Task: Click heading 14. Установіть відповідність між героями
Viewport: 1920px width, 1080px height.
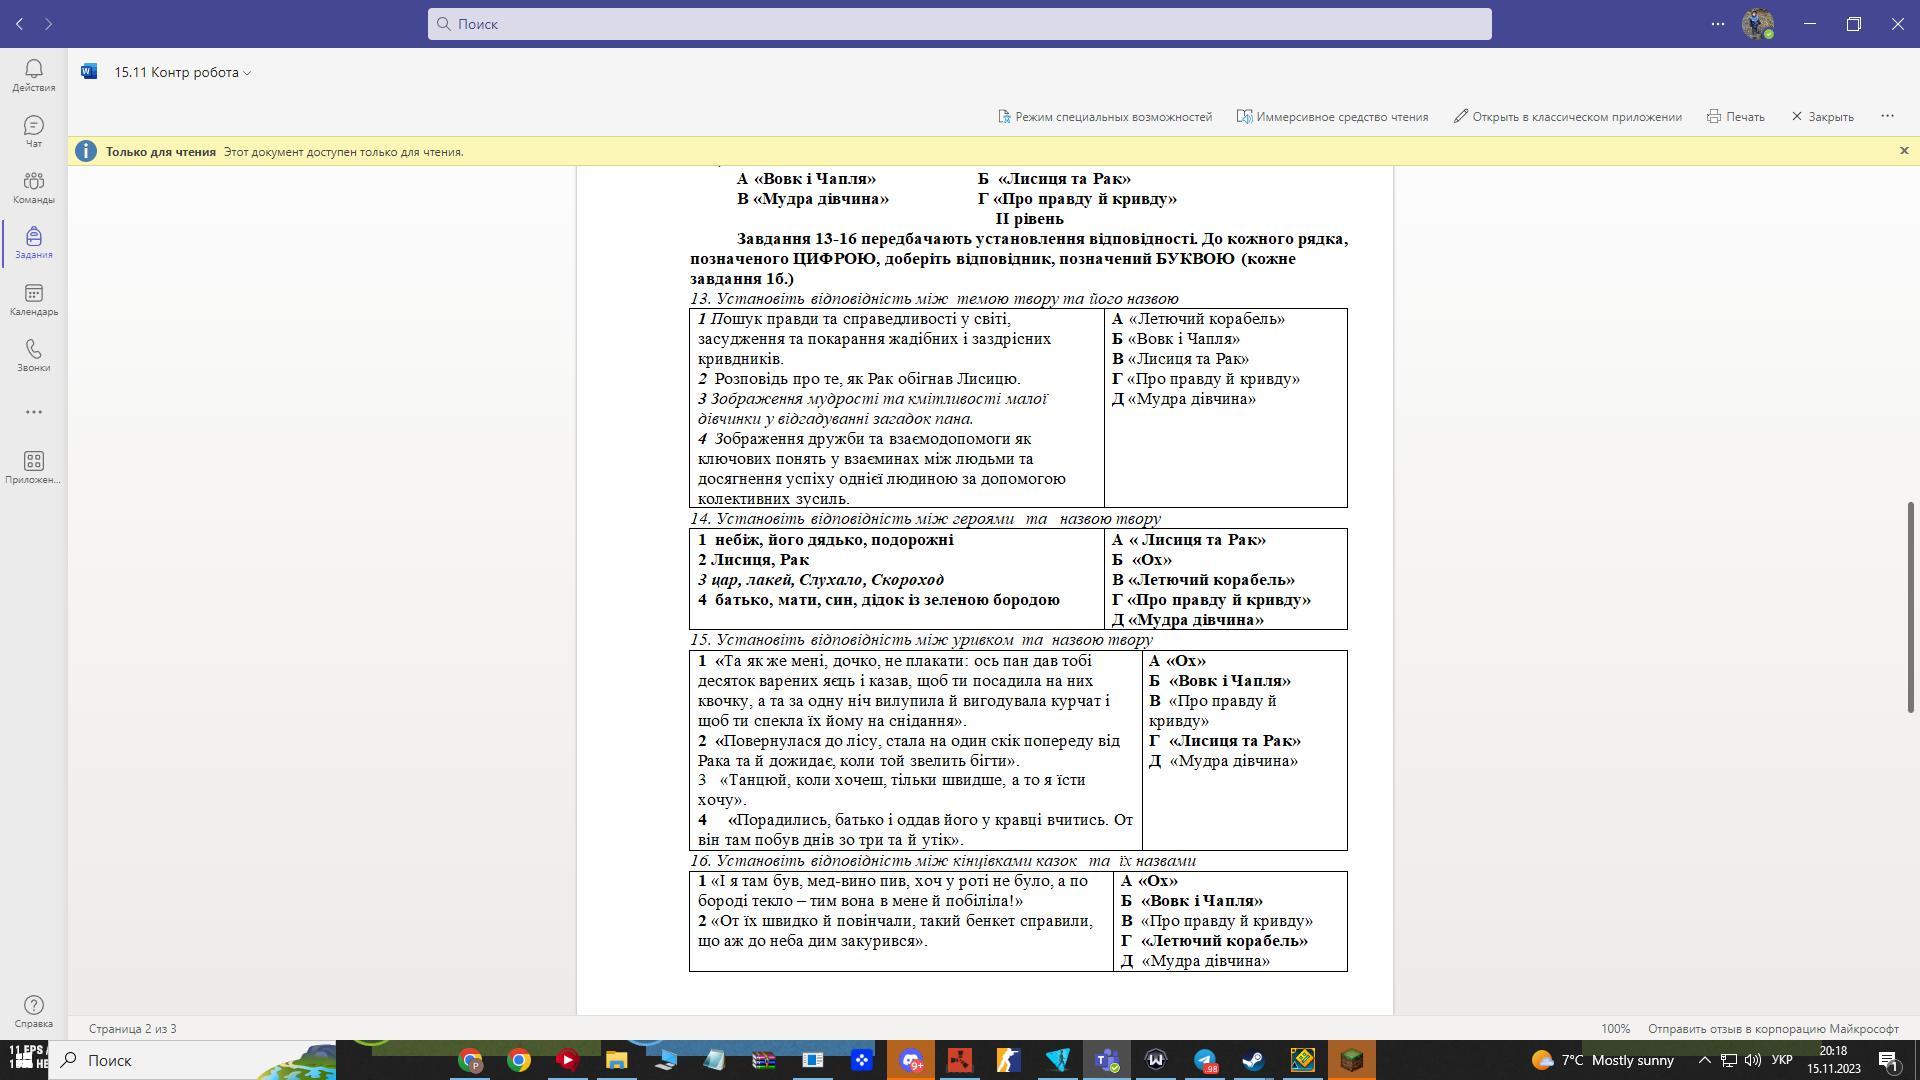Action: [x=925, y=518]
